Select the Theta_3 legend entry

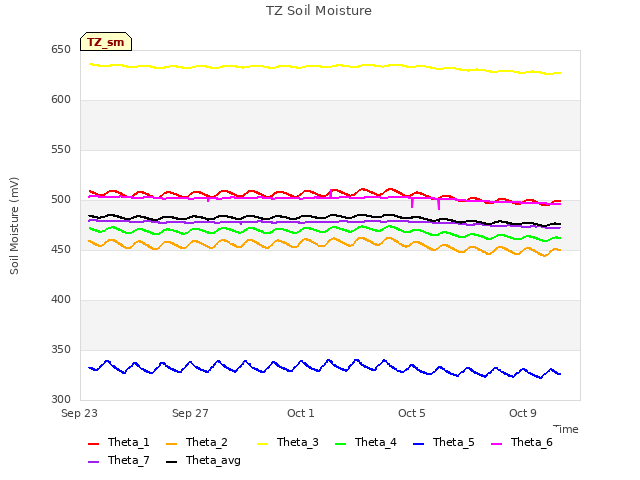pos(287,442)
